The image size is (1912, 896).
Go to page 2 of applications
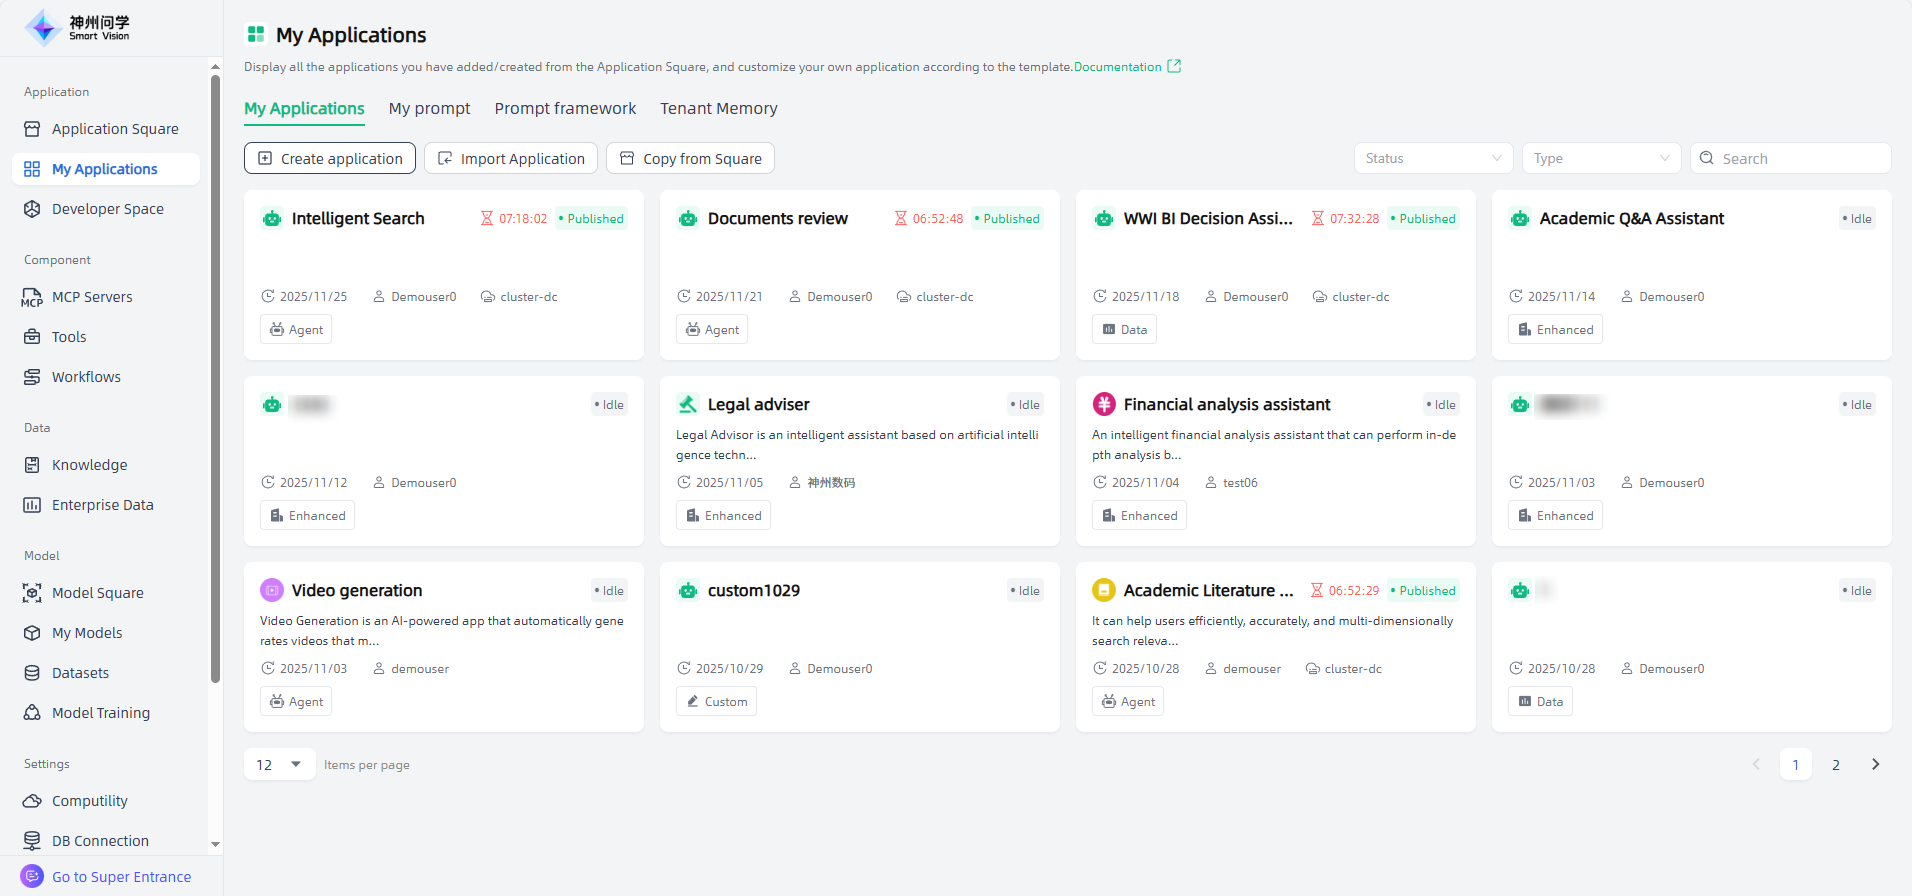point(1835,765)
